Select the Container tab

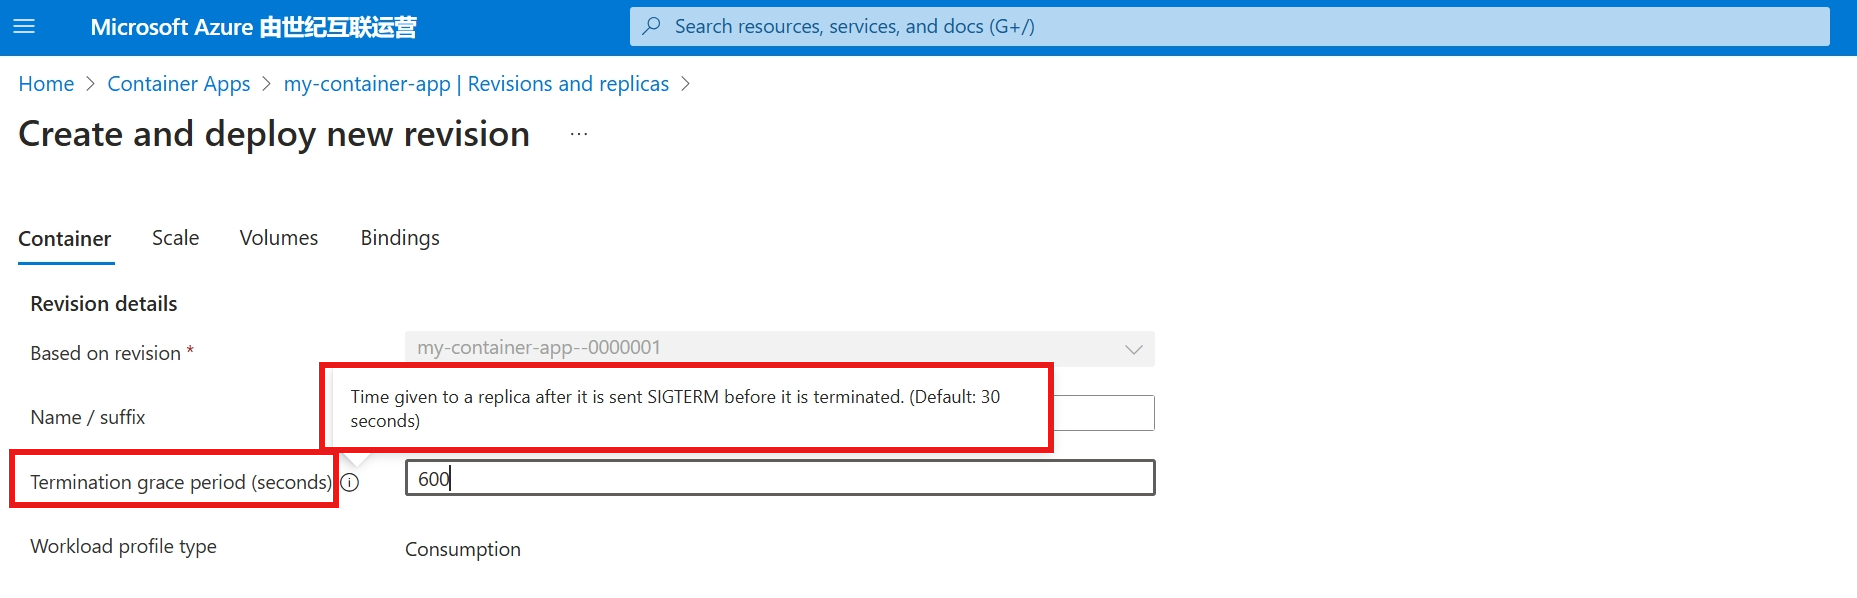point(65,239)
